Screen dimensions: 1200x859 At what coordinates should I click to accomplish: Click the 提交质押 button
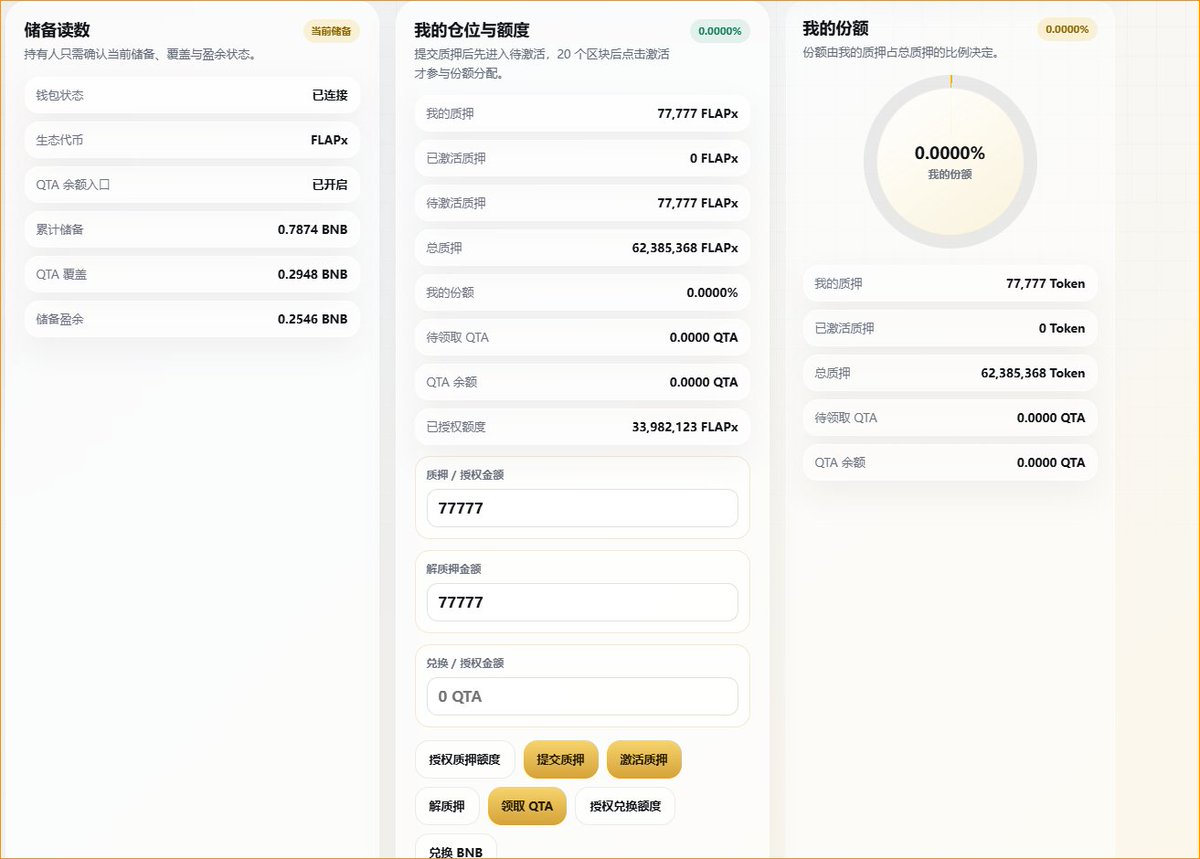pos(561,759)
